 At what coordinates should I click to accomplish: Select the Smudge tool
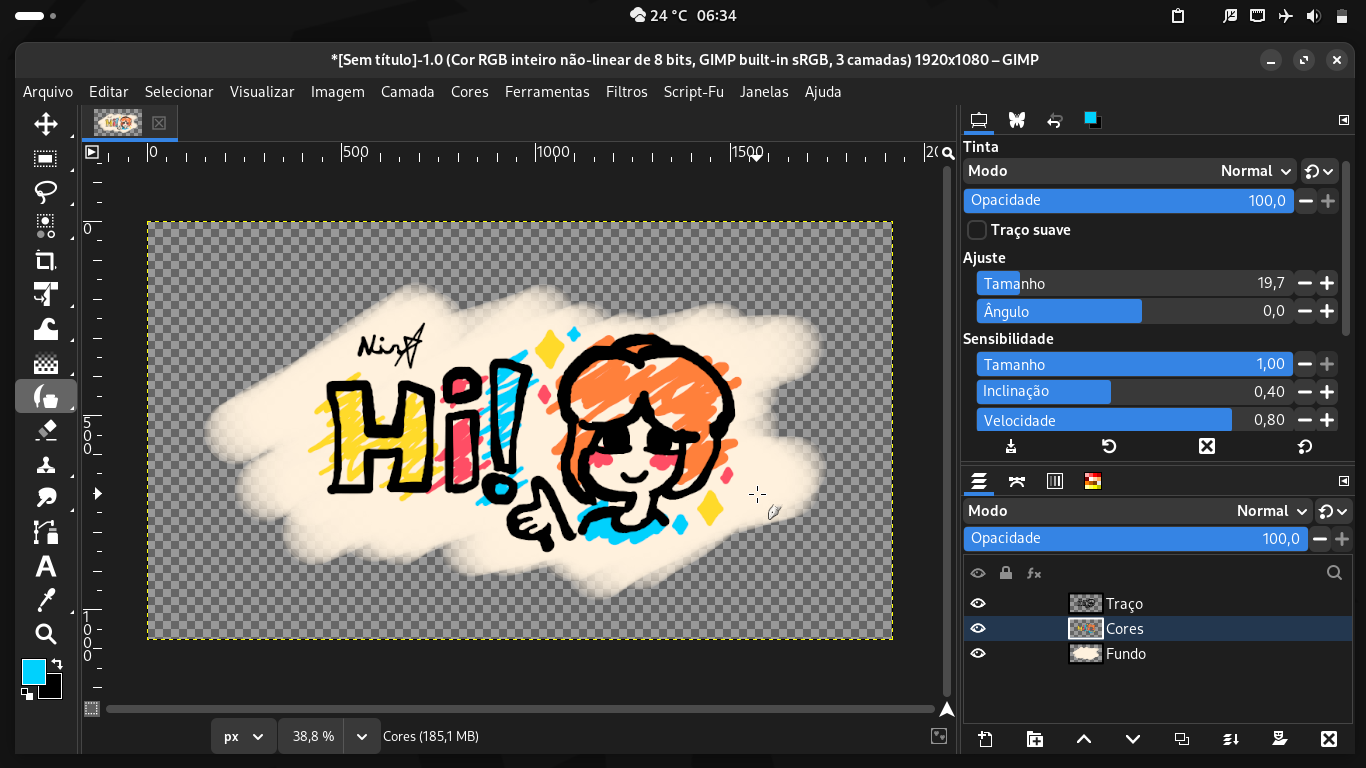pos(45,498)
